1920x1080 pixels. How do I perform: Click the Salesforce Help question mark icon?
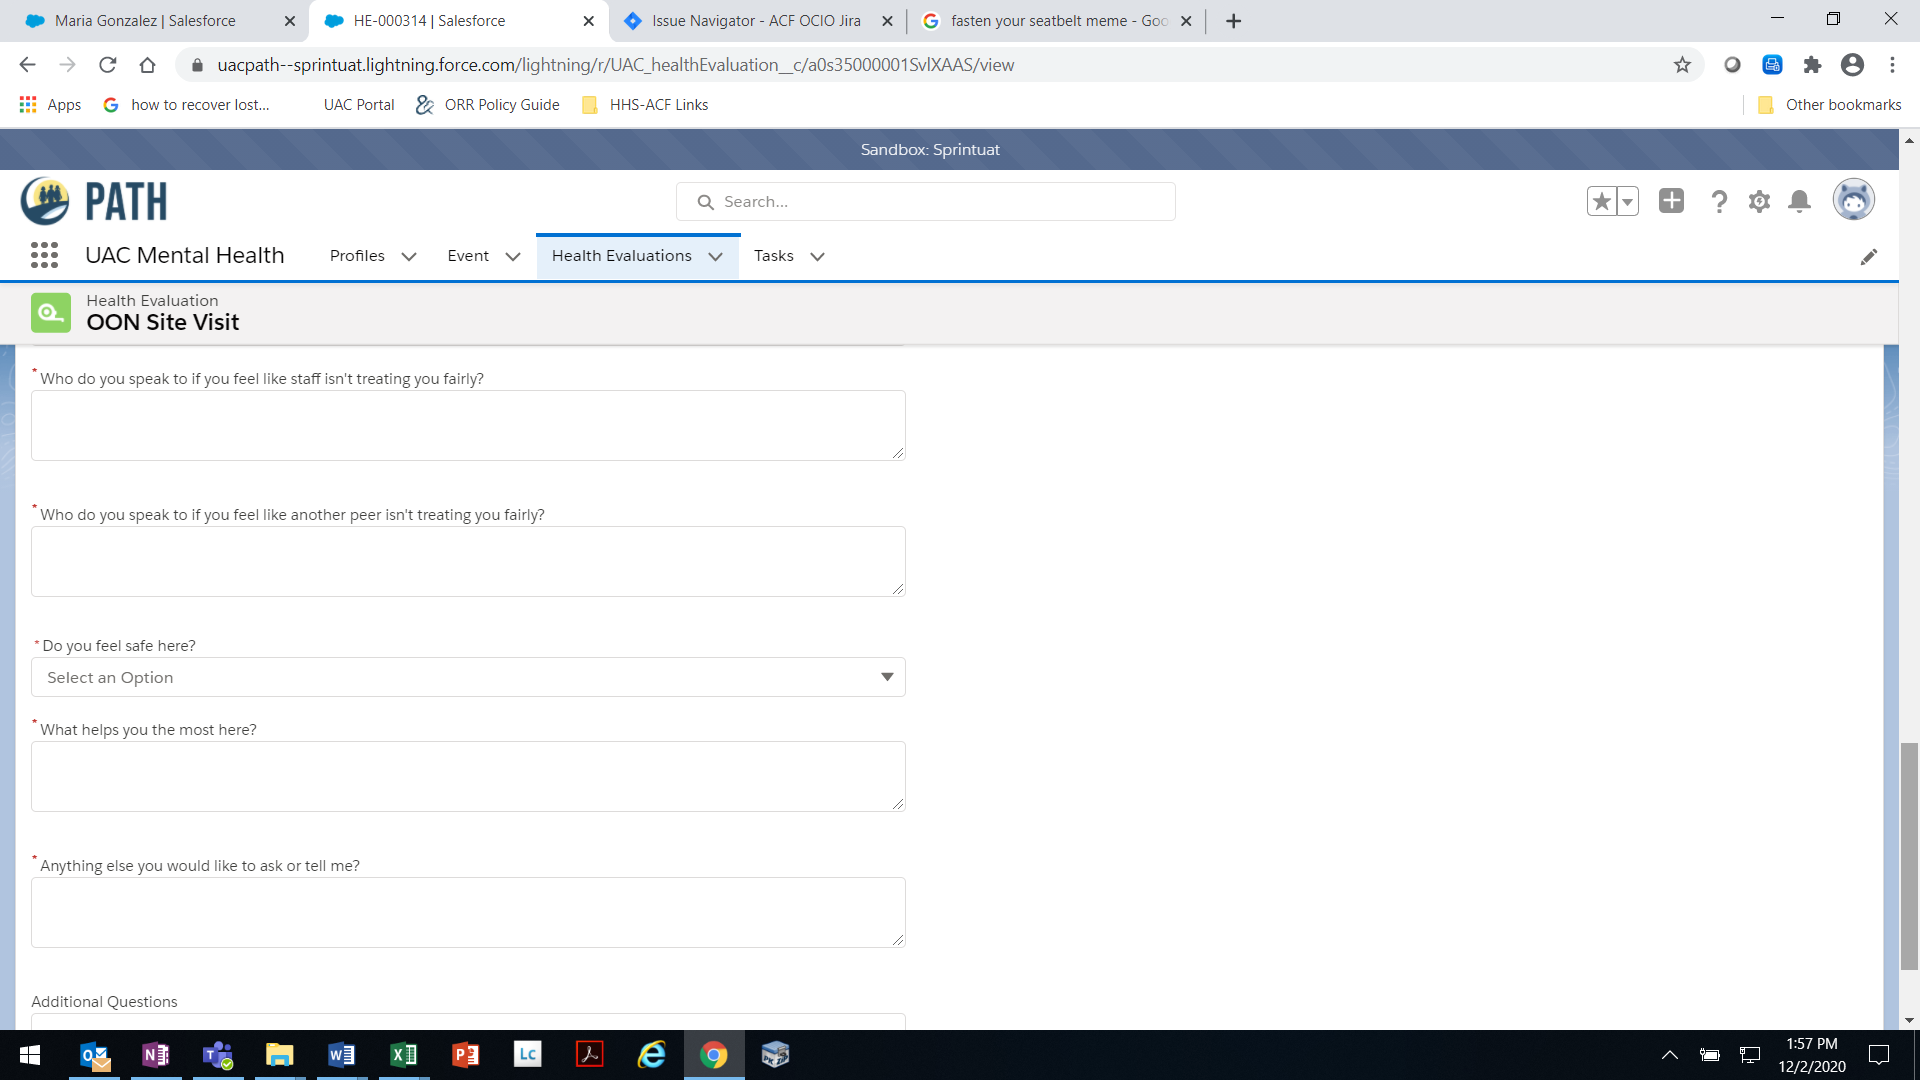1719,202
